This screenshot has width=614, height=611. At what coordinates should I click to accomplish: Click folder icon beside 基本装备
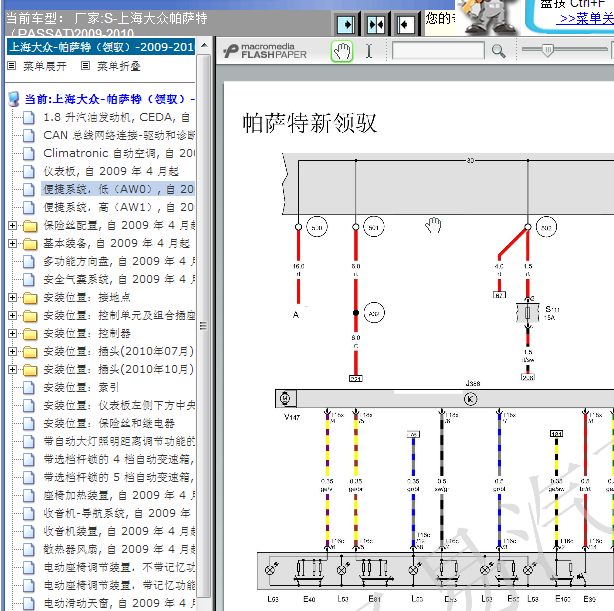click(30, 244)
